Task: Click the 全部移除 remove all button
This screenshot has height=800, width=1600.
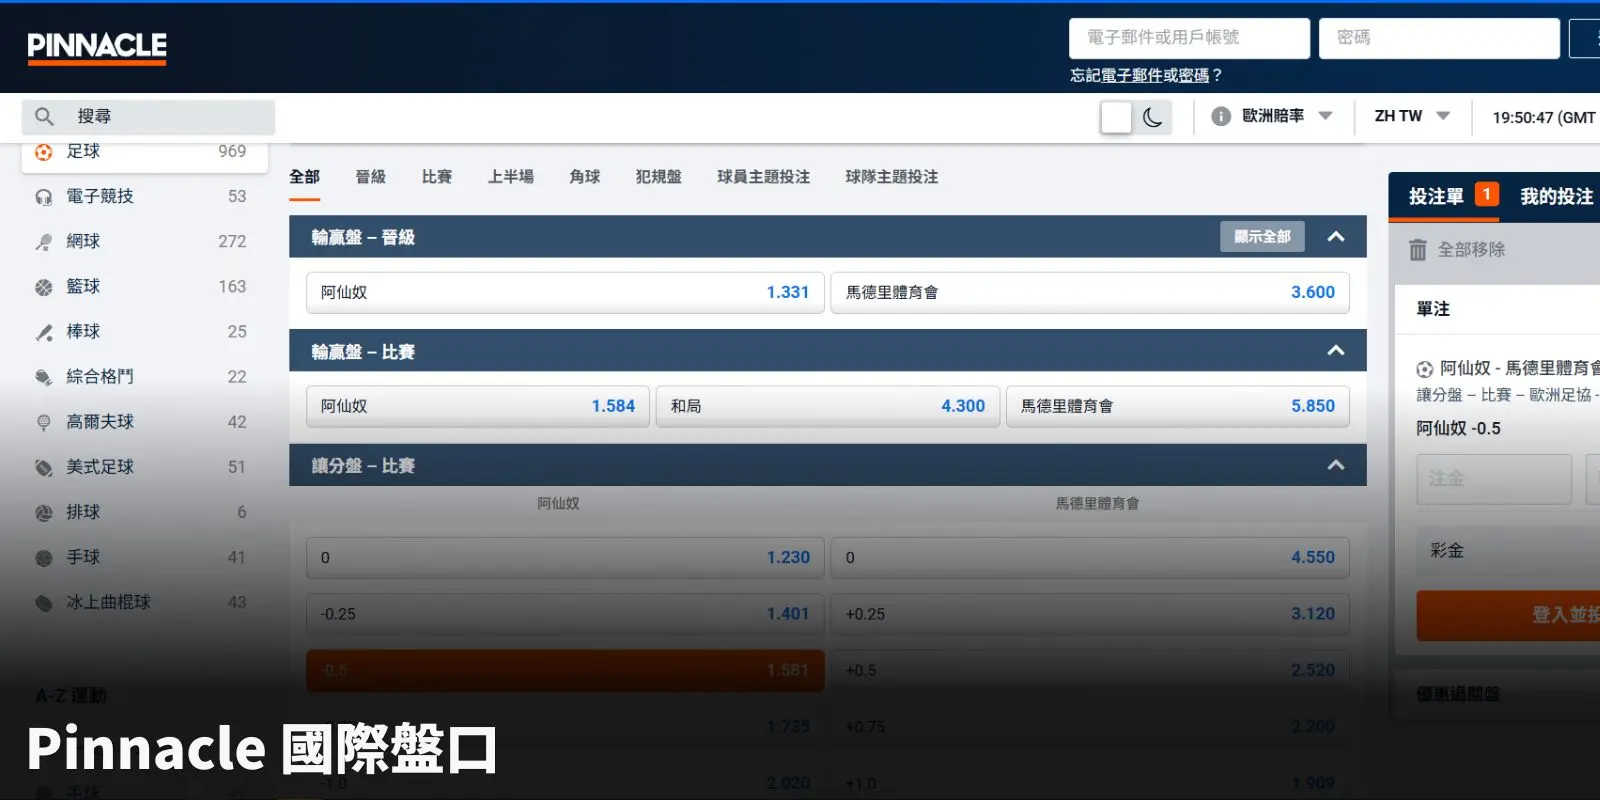Action: point(1456,249)
